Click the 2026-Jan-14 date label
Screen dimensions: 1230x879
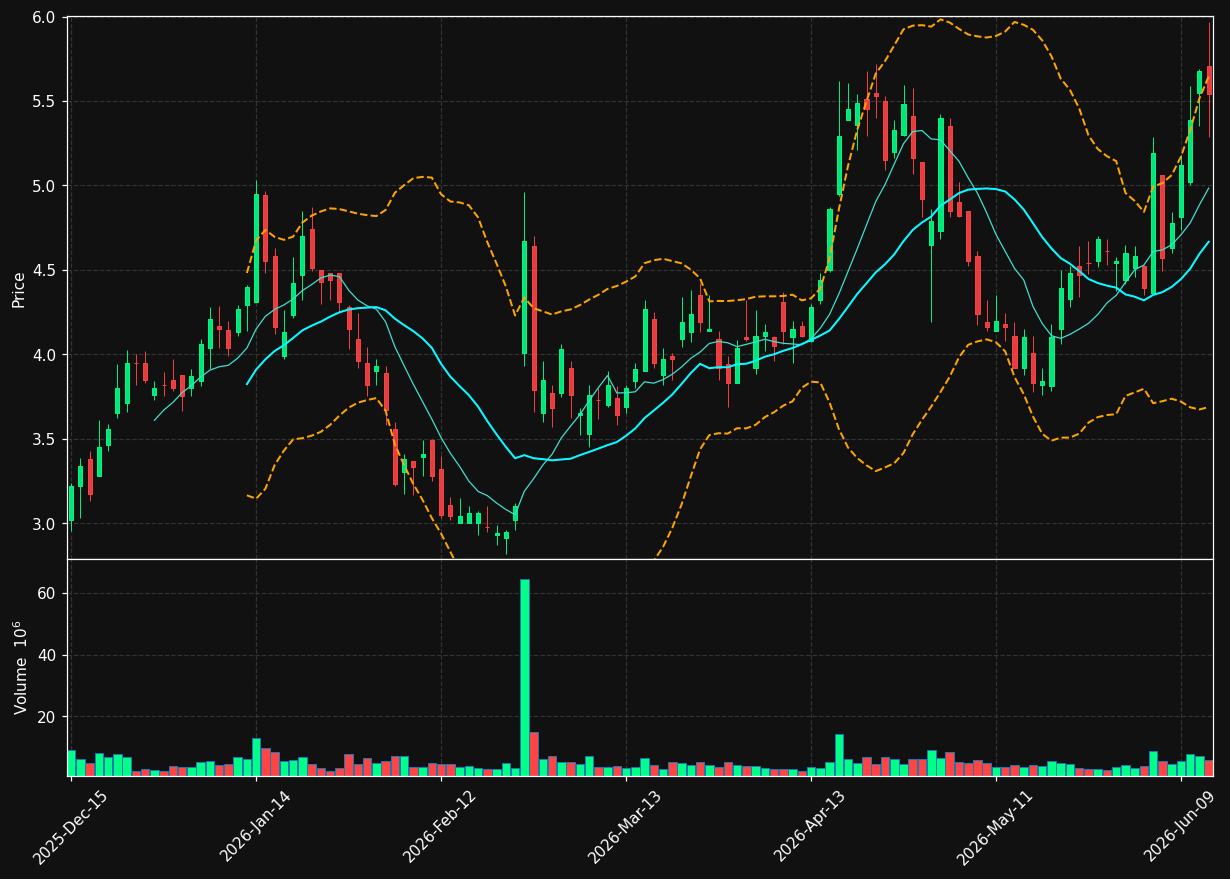(x=255, y=827)
